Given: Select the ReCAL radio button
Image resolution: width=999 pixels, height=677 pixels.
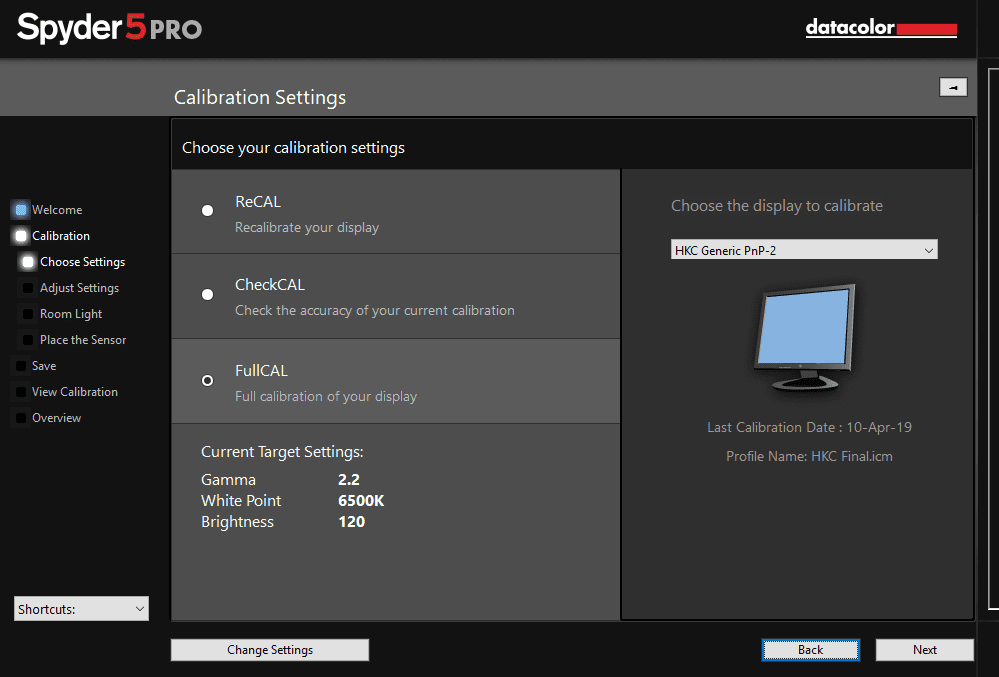Looking at the screenshot, I should pyautogui.click(x=208, y=211).
